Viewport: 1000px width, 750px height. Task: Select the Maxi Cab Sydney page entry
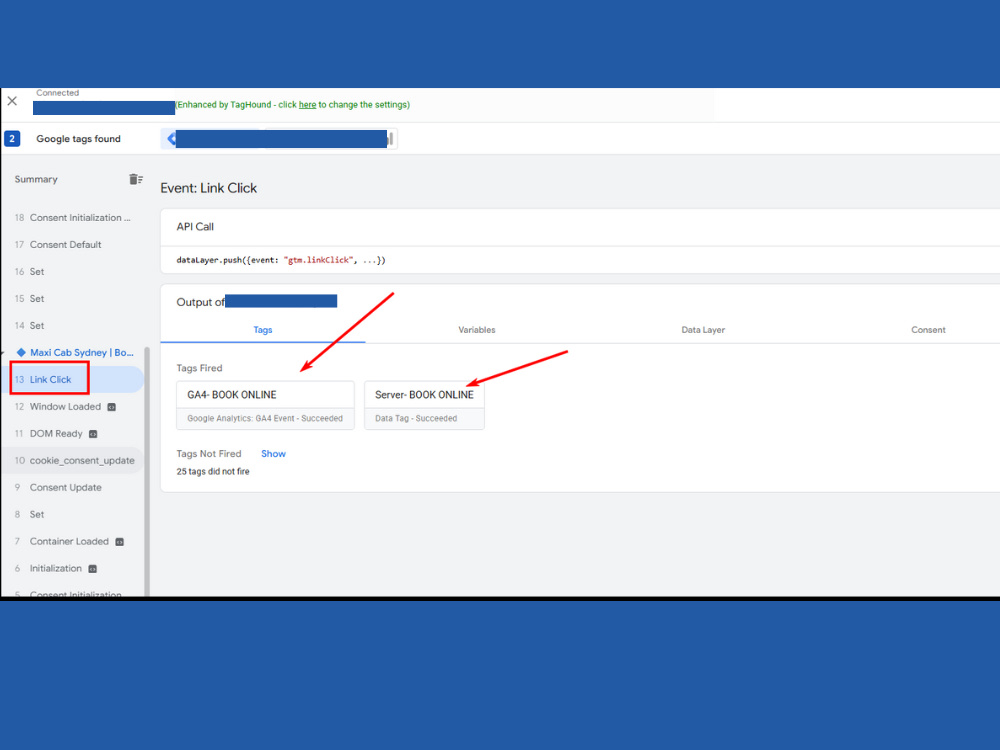tap(75, 352)
